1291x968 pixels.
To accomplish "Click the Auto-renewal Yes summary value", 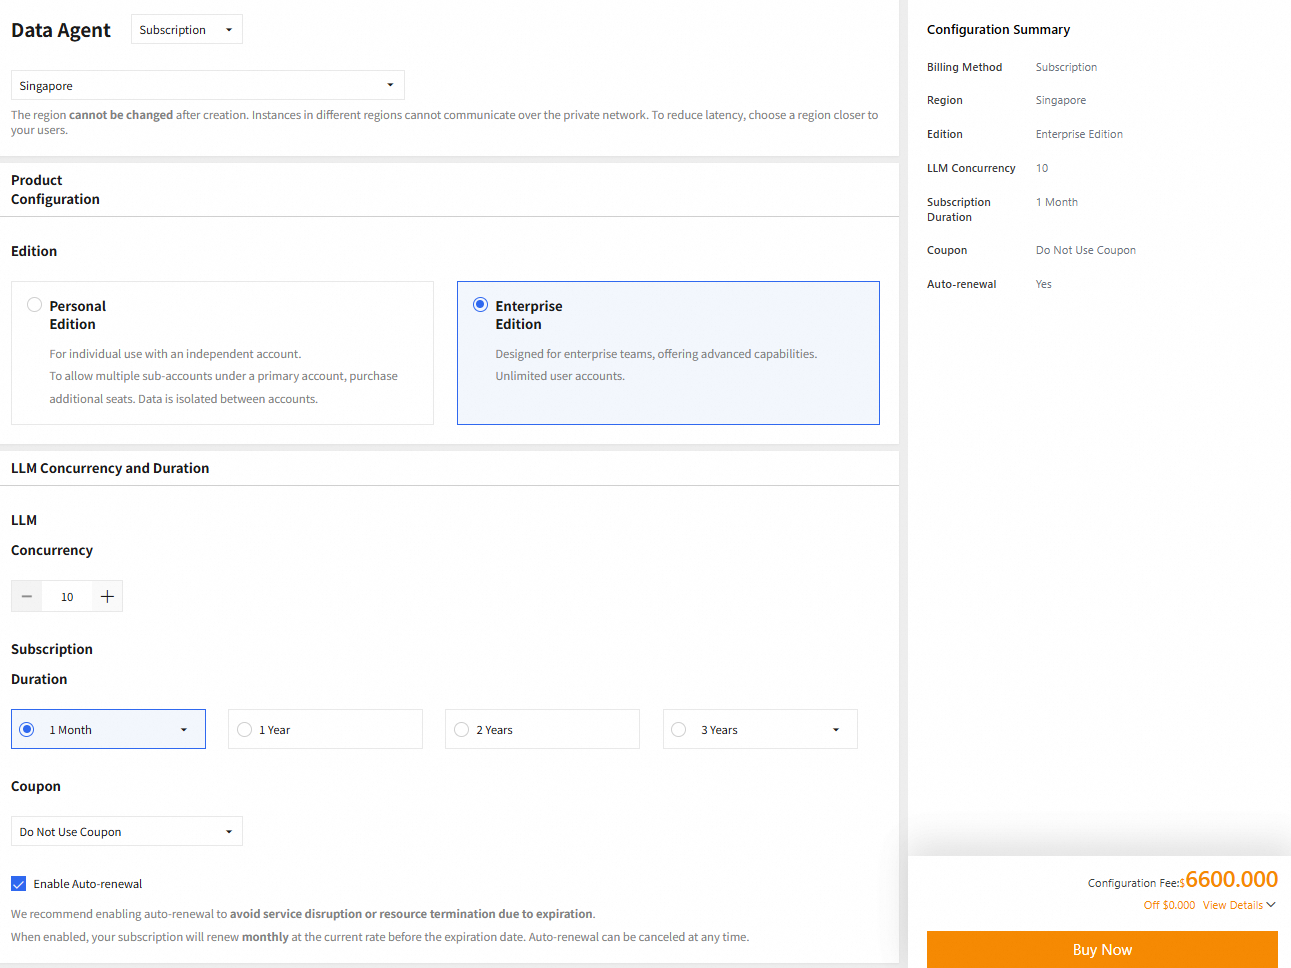I will 1044,284.
